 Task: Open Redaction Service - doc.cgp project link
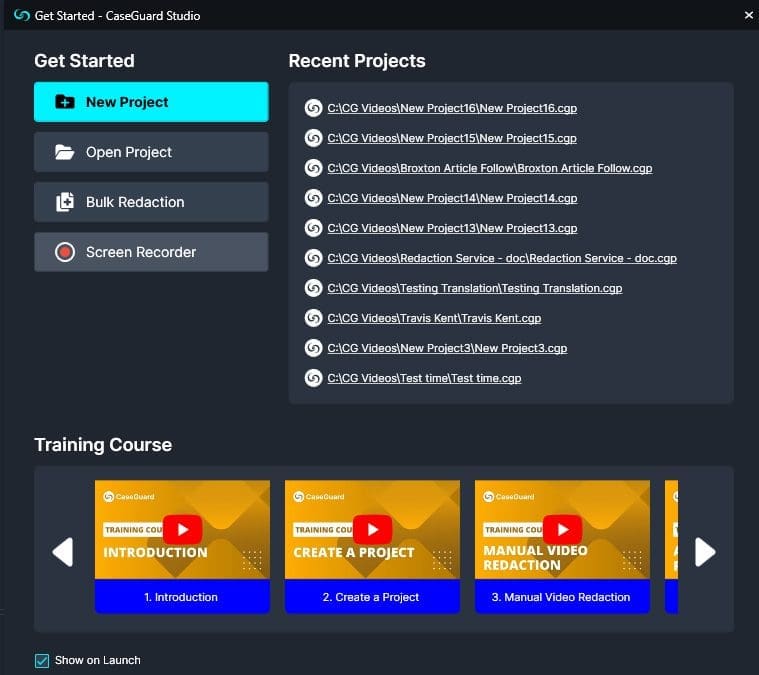[502, 258]
